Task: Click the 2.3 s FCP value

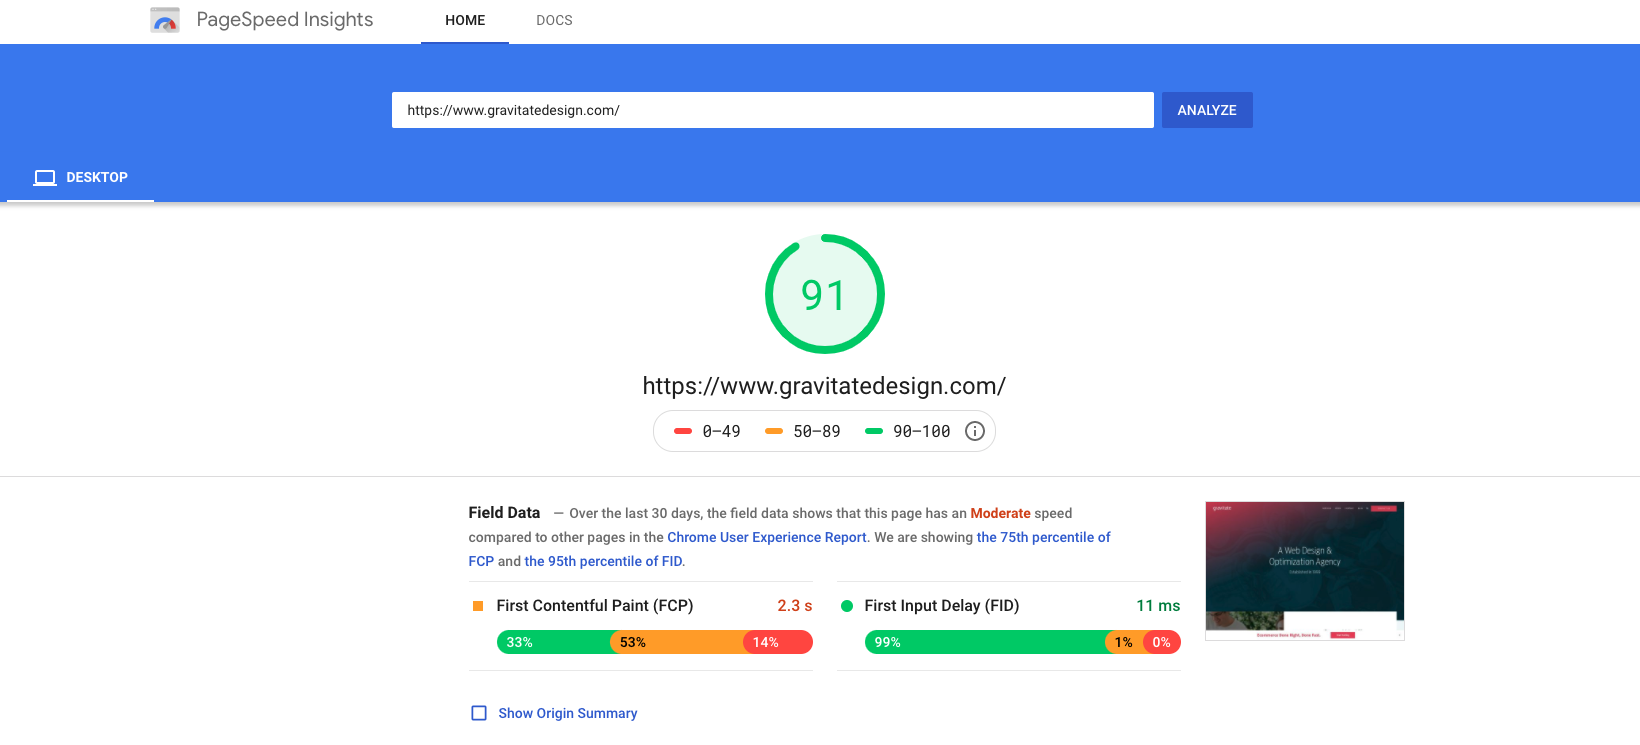Action: [795, 606]
